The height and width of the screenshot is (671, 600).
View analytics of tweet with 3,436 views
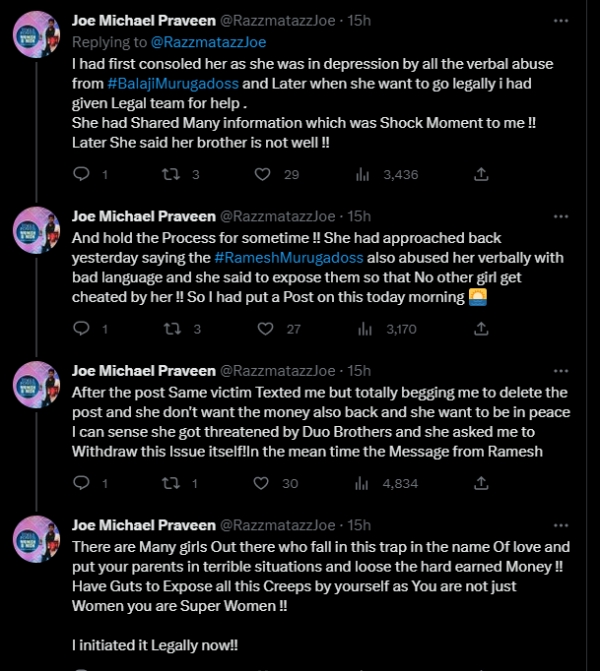pos(362,174)
